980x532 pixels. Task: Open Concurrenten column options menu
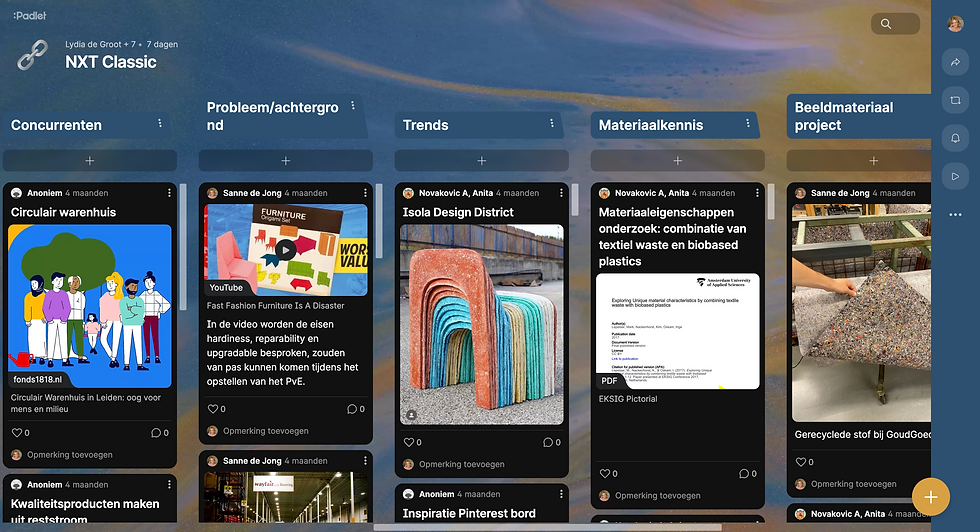coord(160,123)
